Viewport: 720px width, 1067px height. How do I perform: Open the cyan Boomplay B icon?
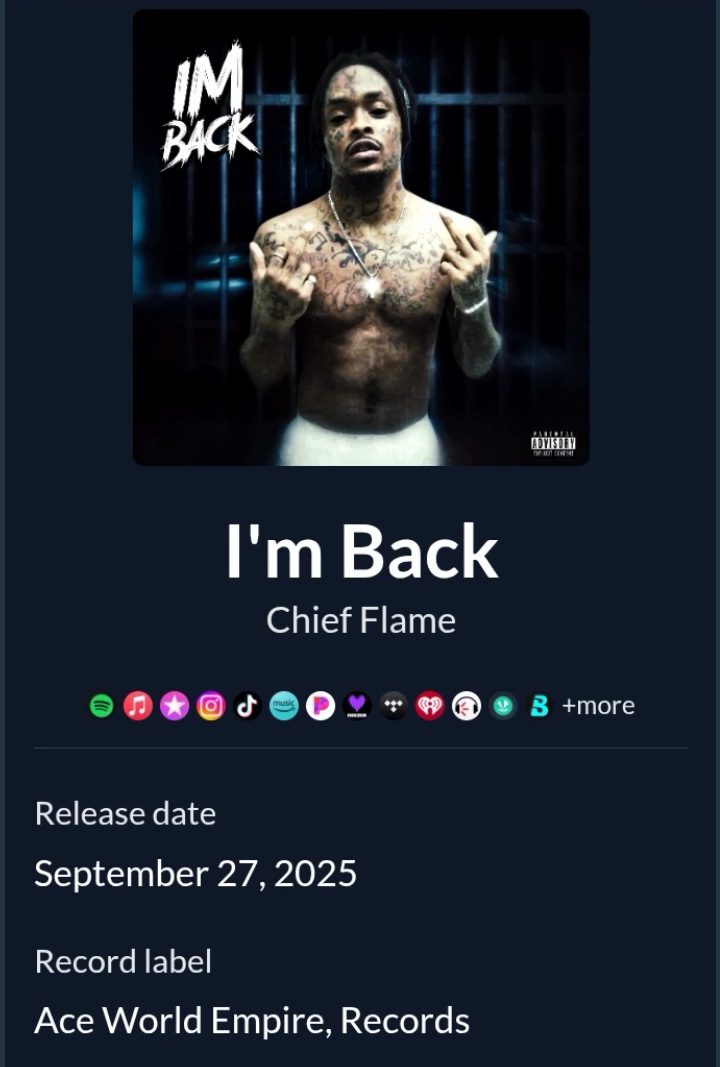[x=540, y=706]
